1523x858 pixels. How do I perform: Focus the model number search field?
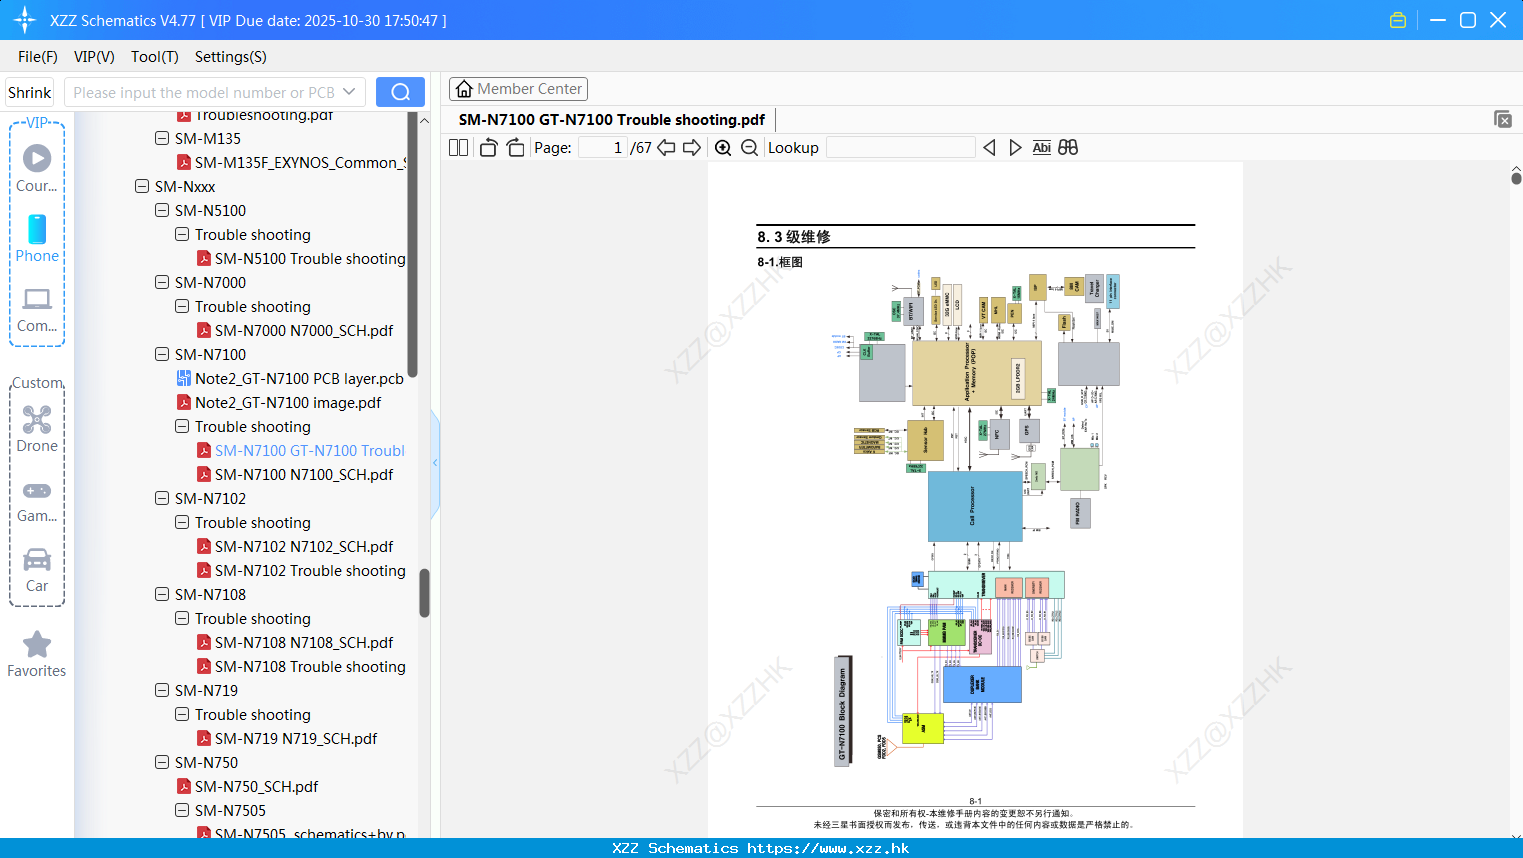click(x=205, y=92)
